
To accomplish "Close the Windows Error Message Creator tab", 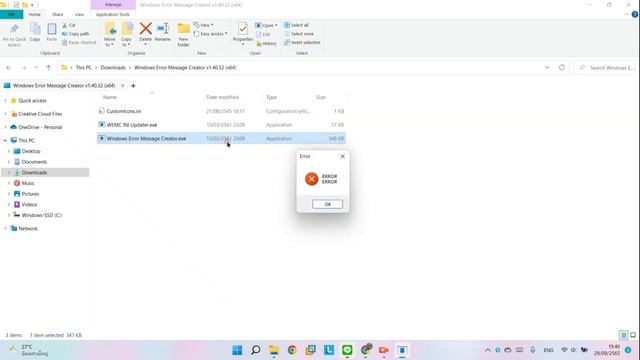I will (122, 86).
